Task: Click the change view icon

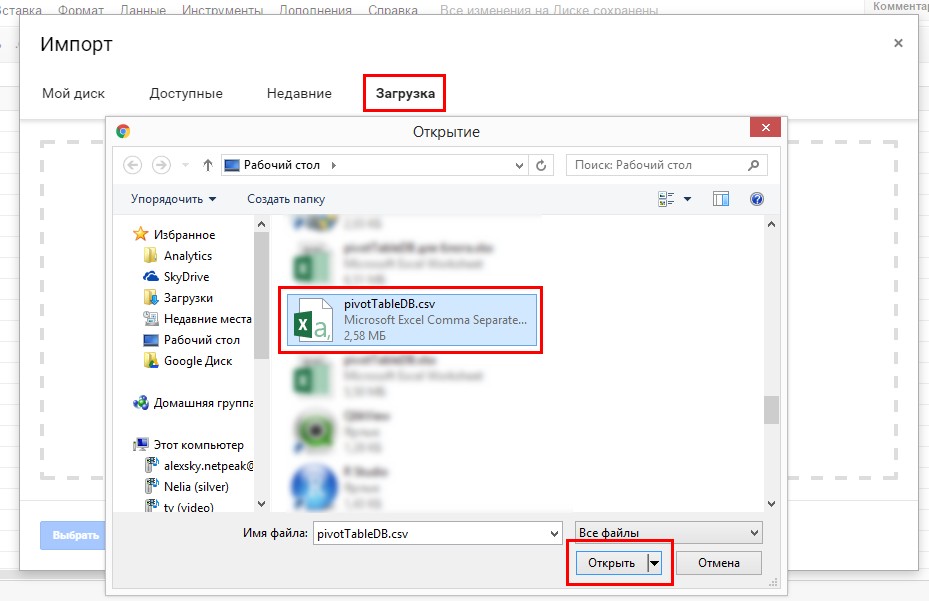Action: pos(667,199)
